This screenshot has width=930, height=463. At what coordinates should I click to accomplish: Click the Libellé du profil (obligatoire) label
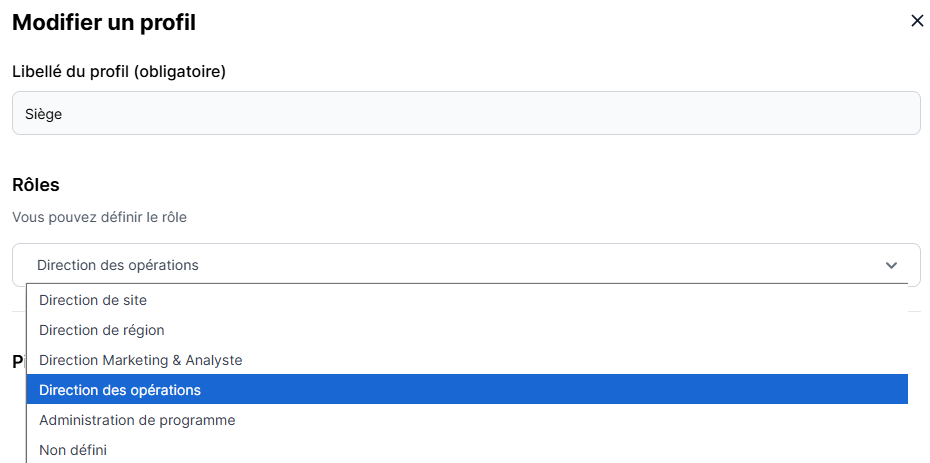pyautogui.click(x=119, y=71)
